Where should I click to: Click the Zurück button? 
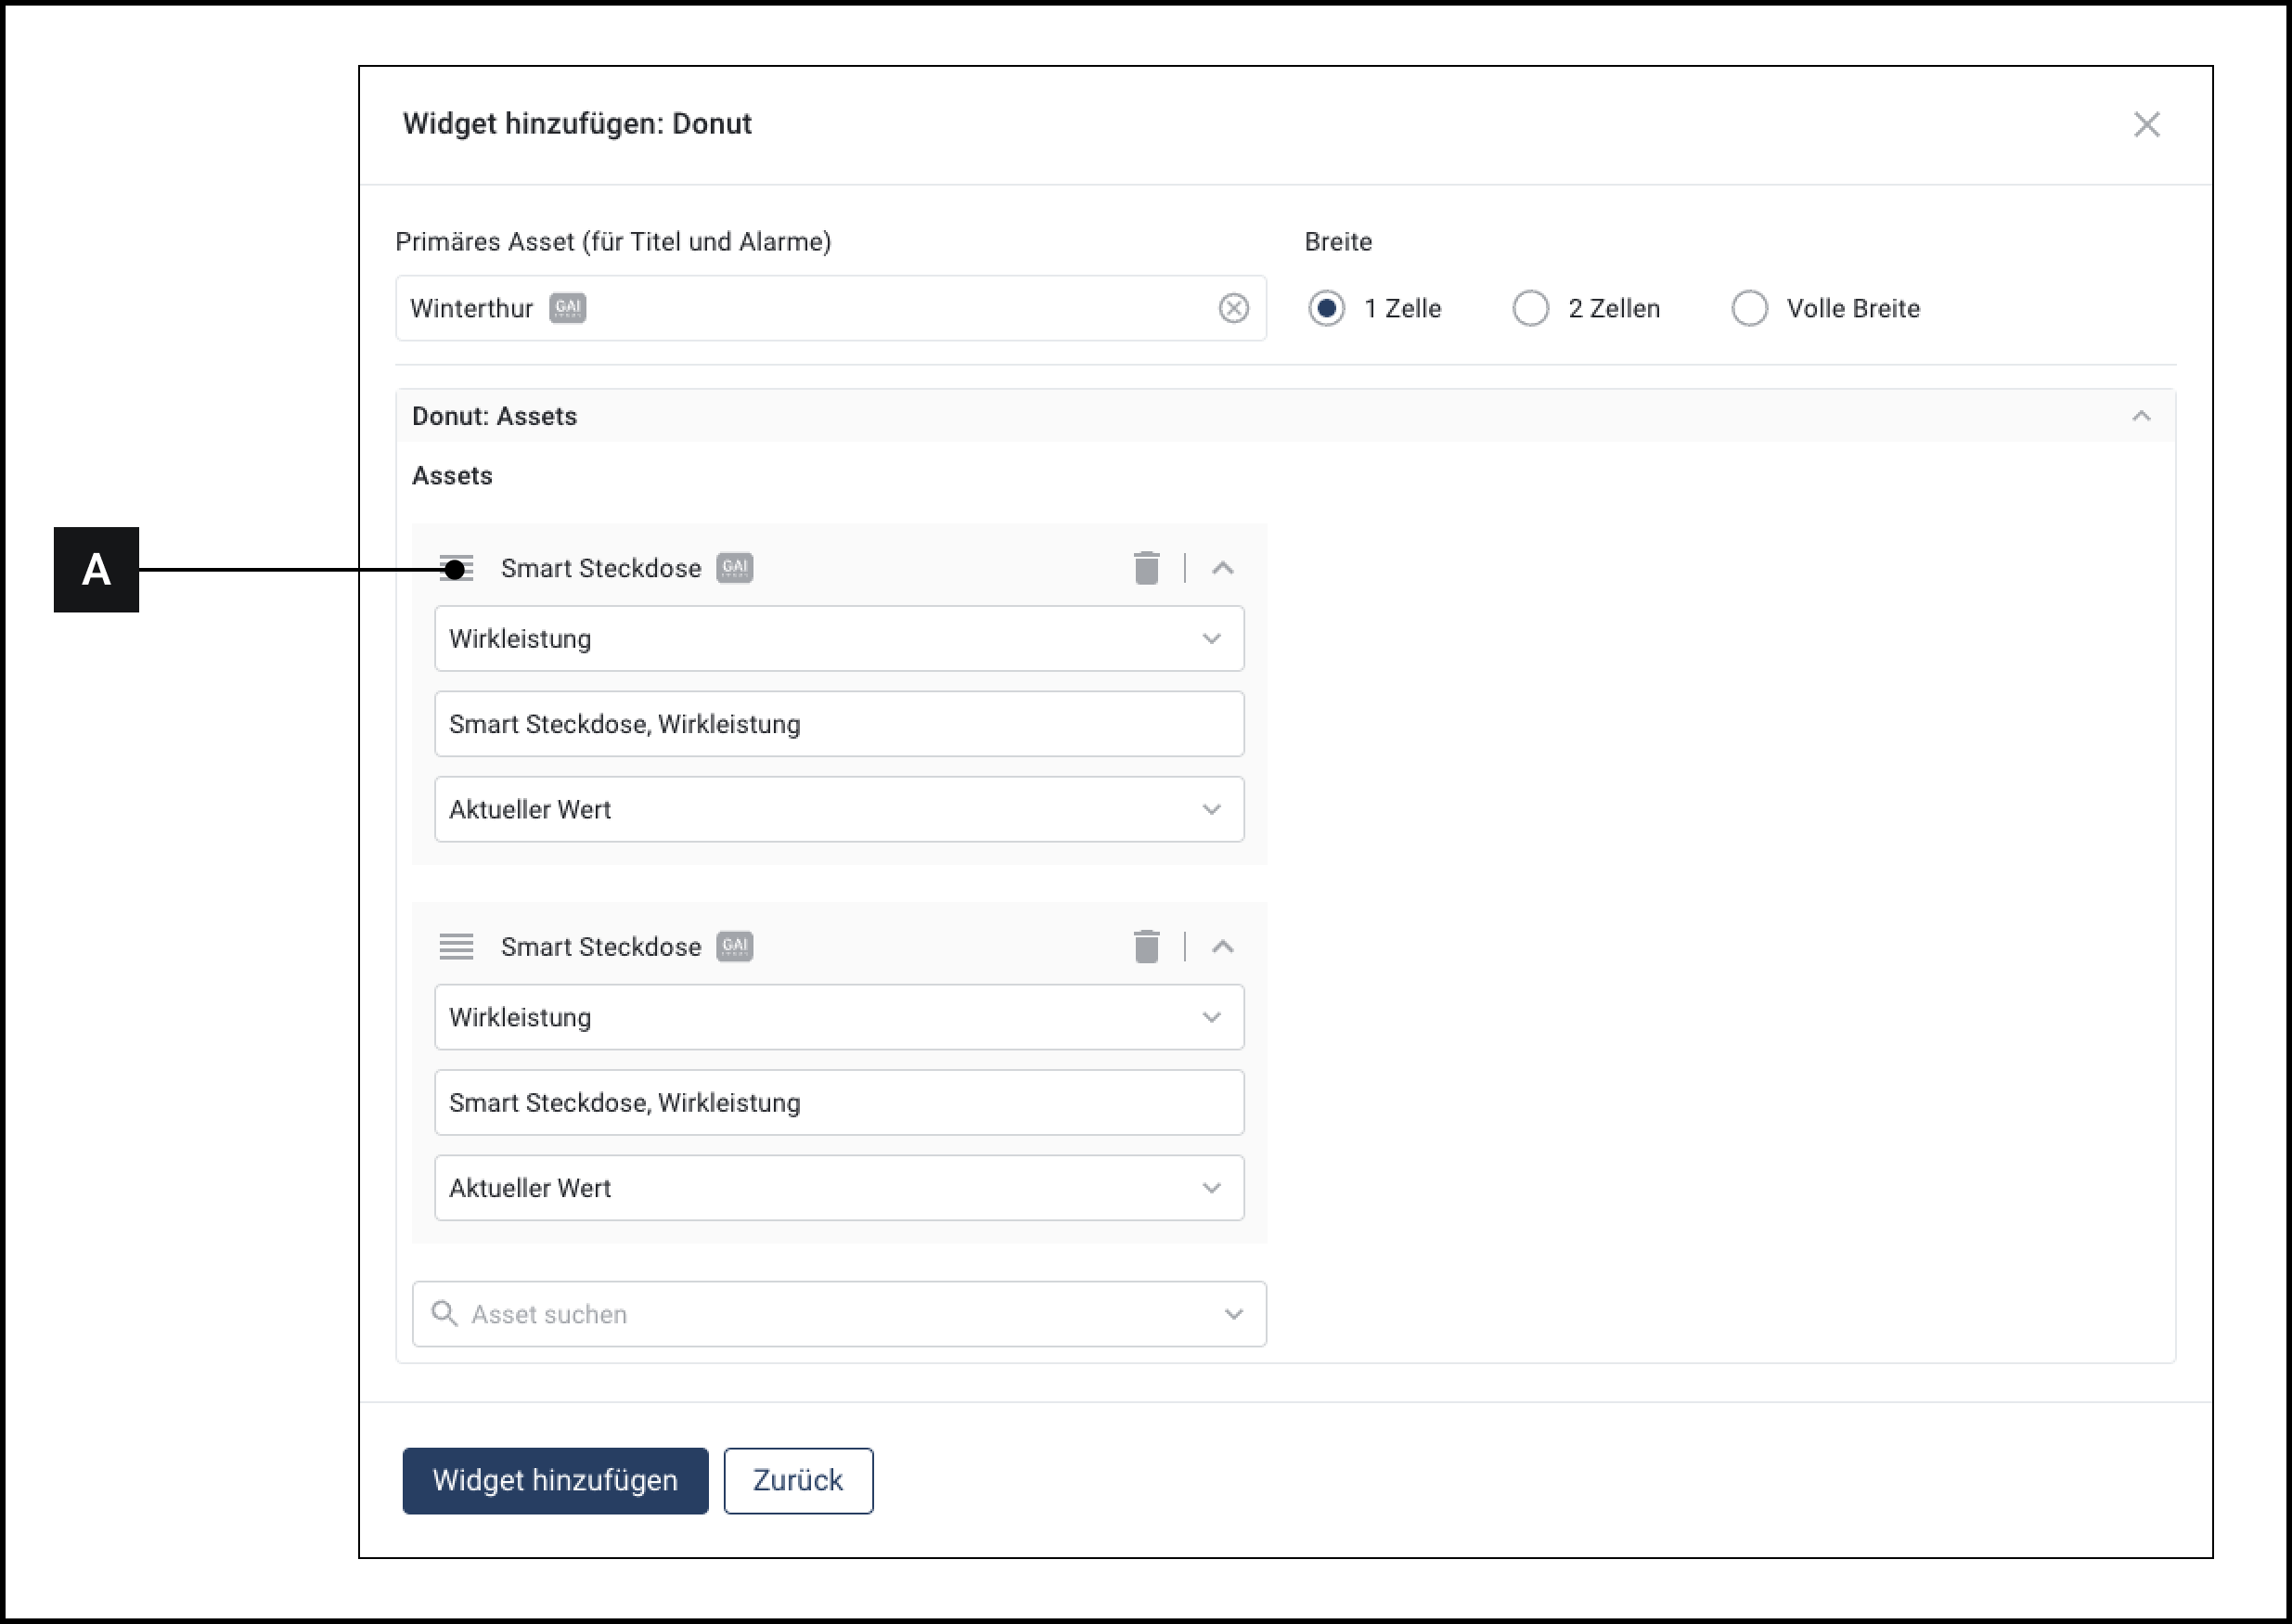point(797,1480)
